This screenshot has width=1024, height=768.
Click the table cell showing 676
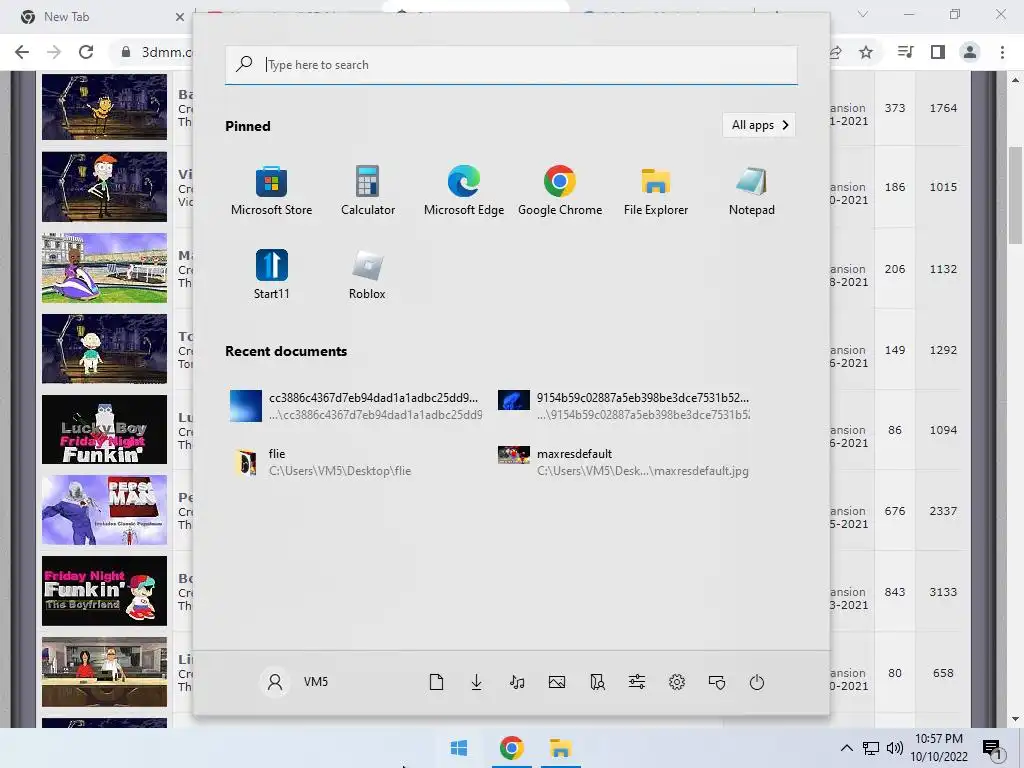(x=895, y=511)
